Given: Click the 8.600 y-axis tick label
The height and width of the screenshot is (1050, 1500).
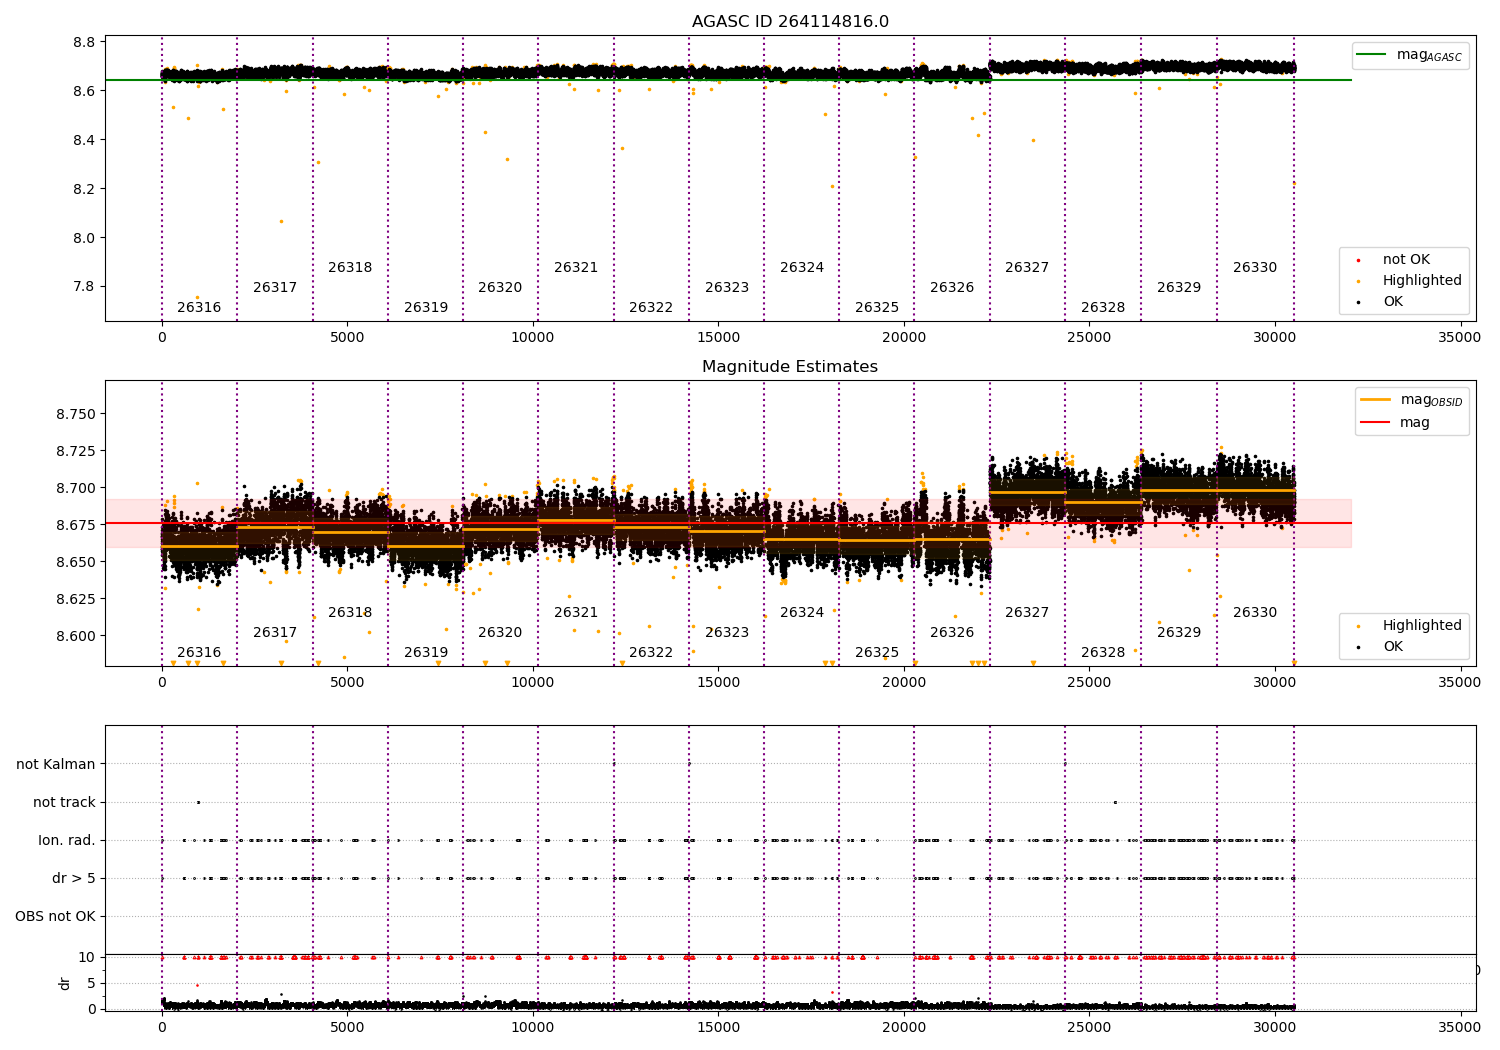Looking at the screenshot, I should click(x=76, y=636).
